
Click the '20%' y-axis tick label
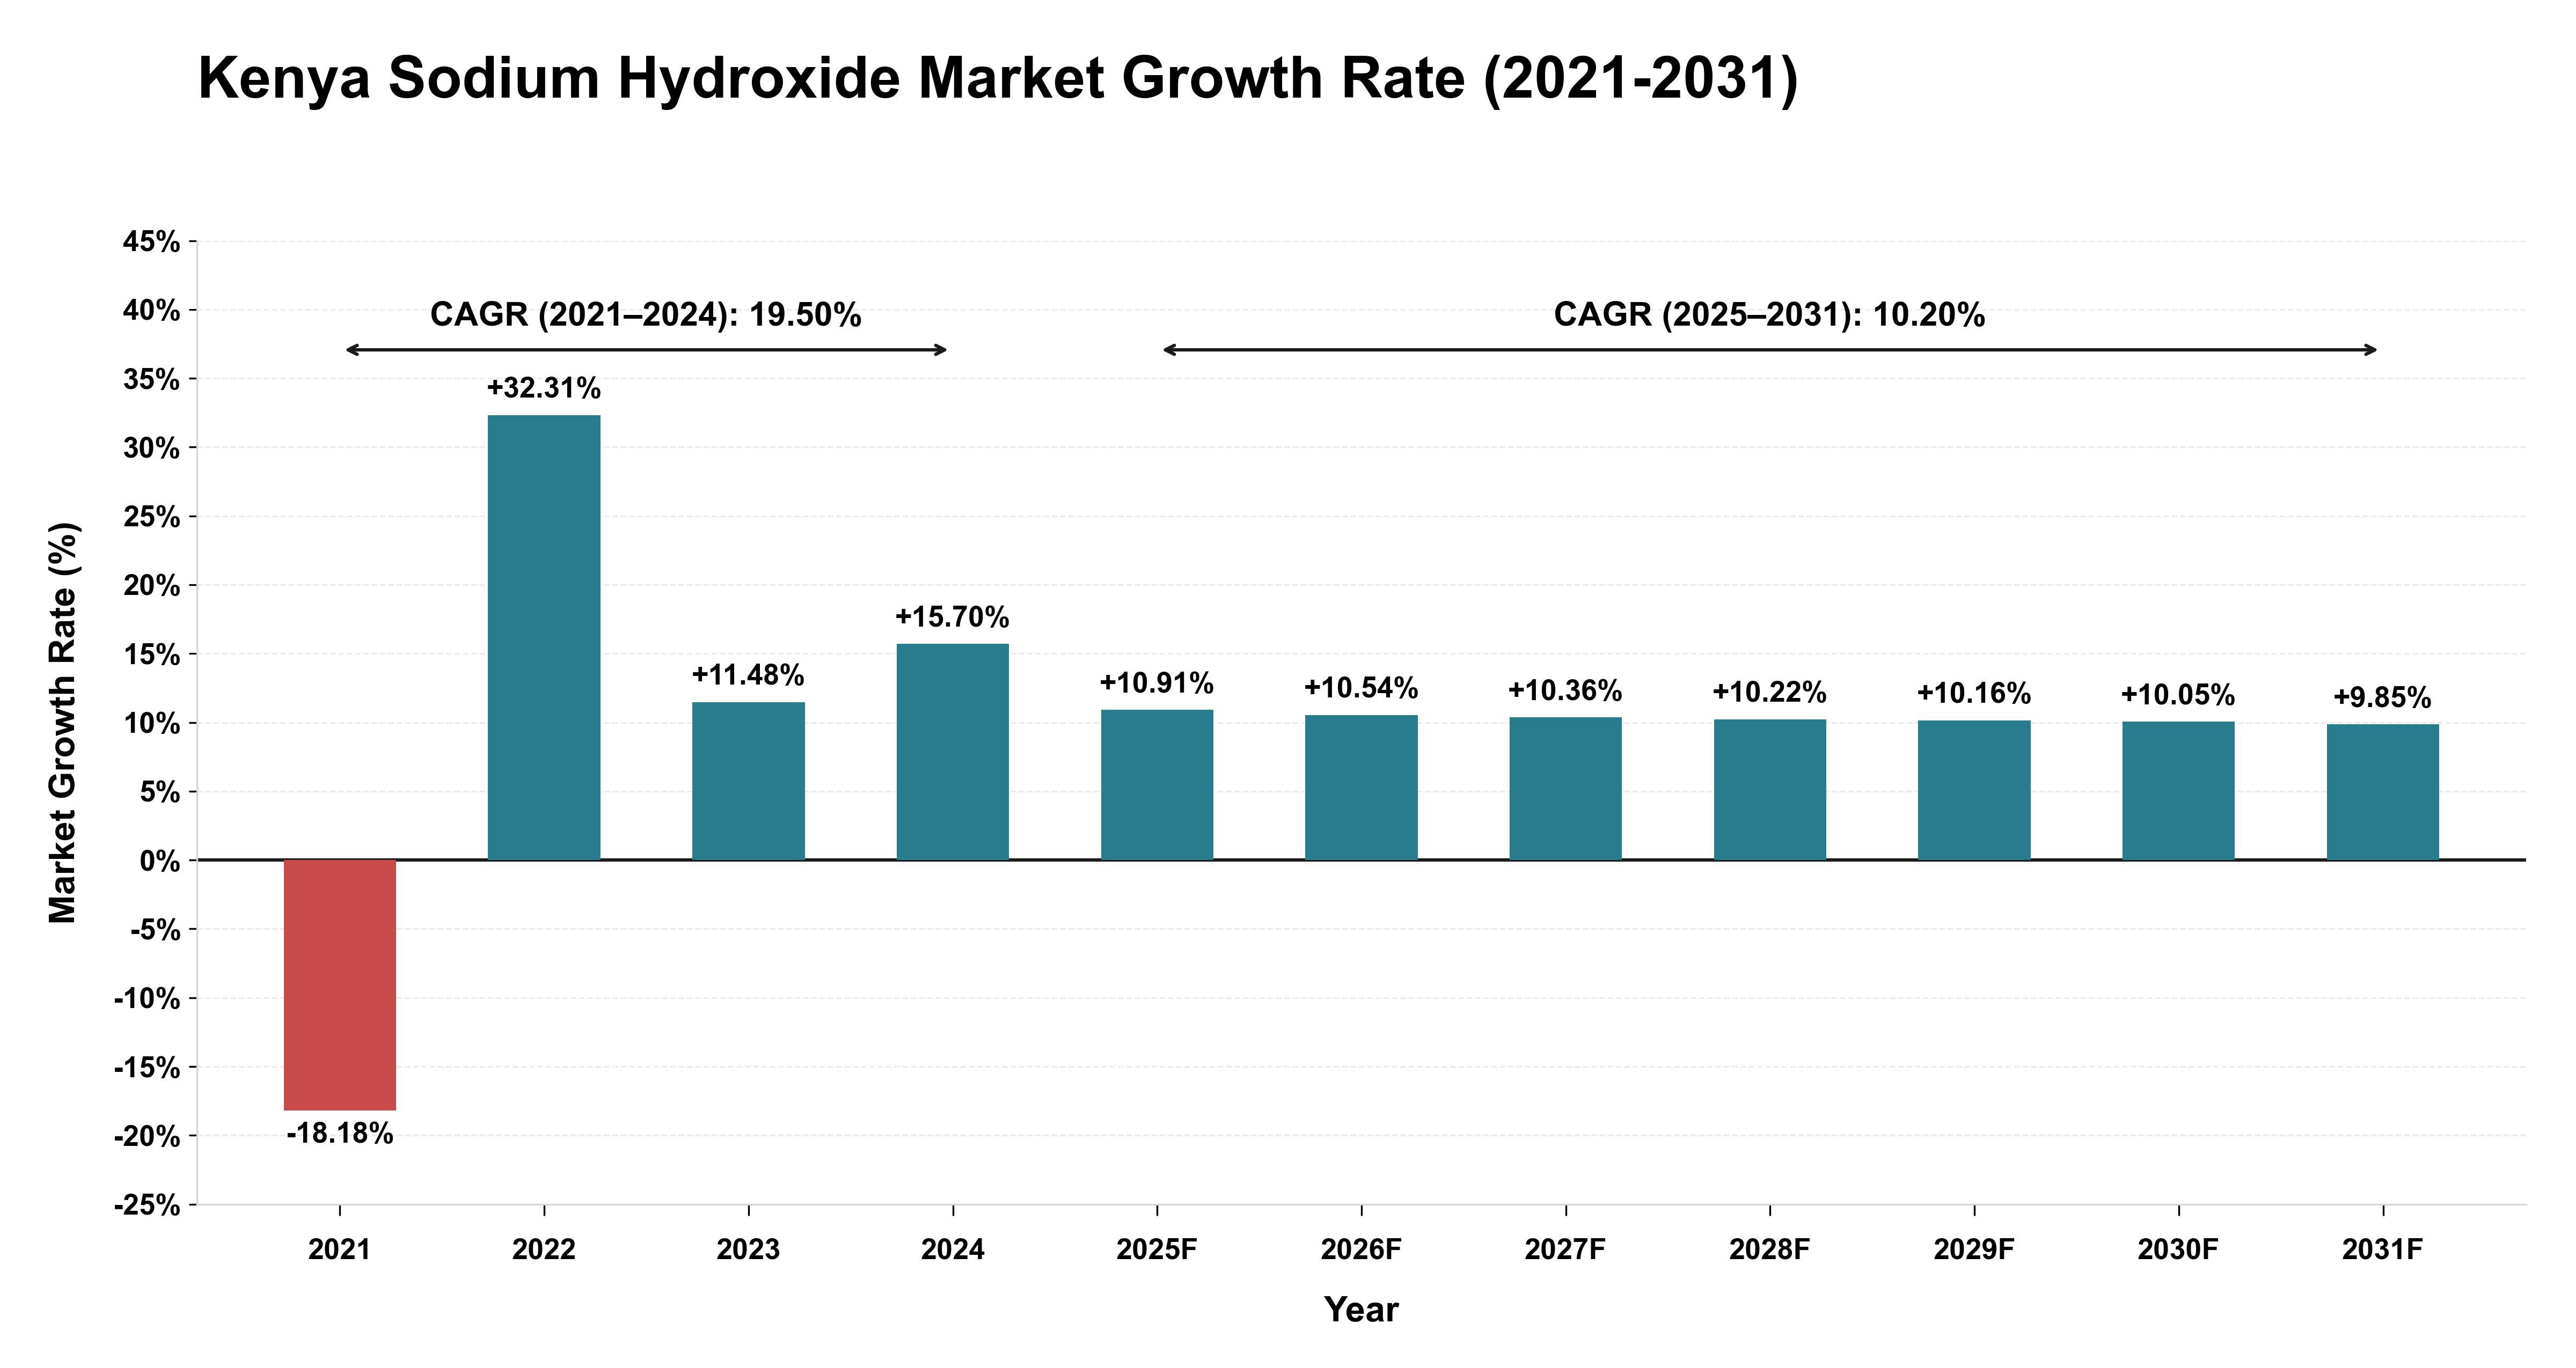152,586
